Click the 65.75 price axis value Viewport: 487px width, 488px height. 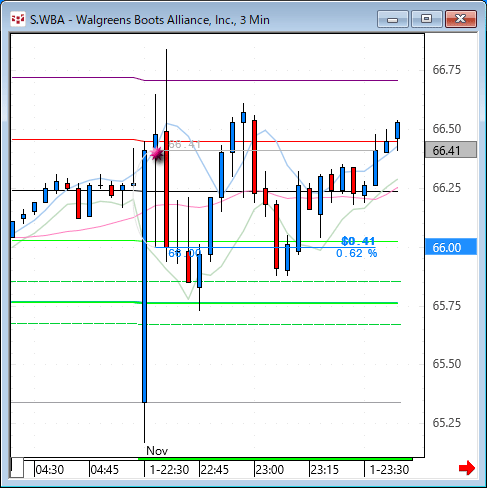[447, 306]
